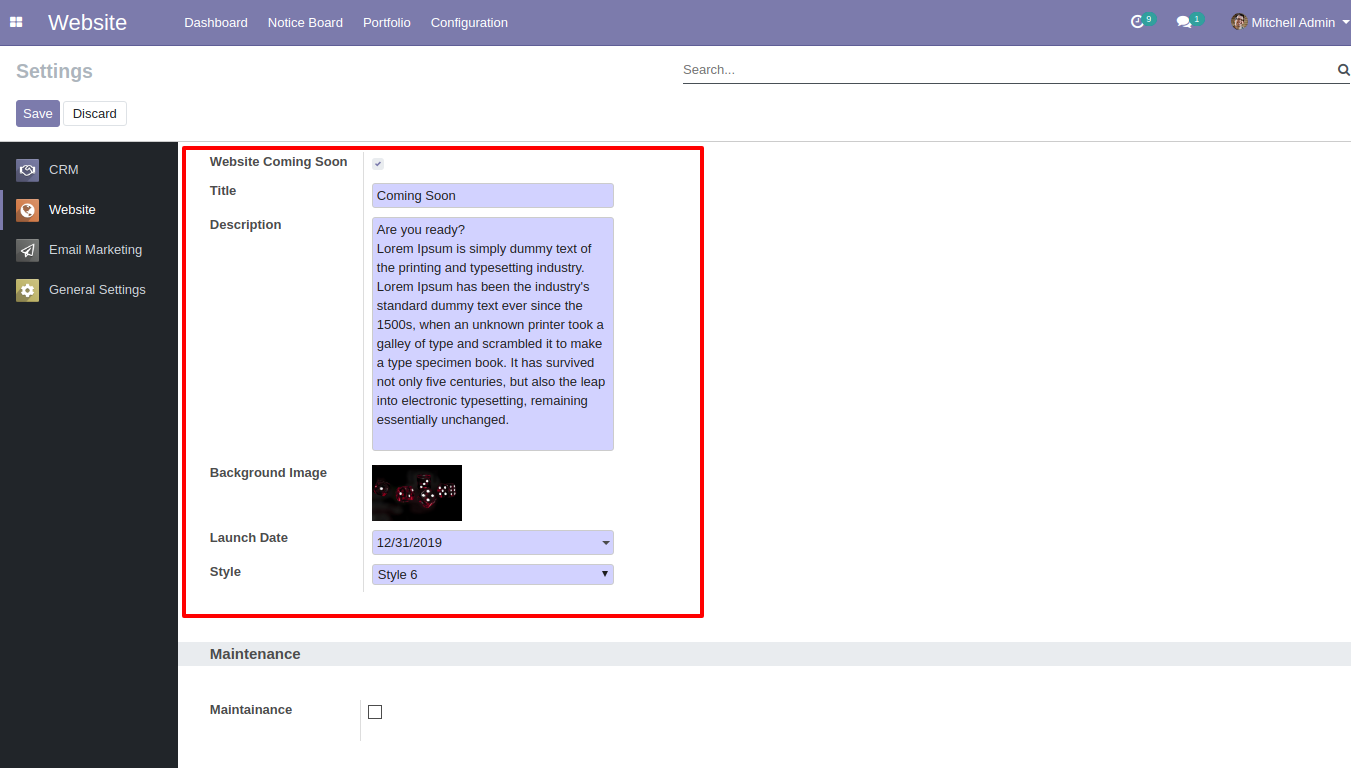Viewport: 1351px width, 768px height.
Task: Open the Notice Board menu
Action: [x=305, y=22]
